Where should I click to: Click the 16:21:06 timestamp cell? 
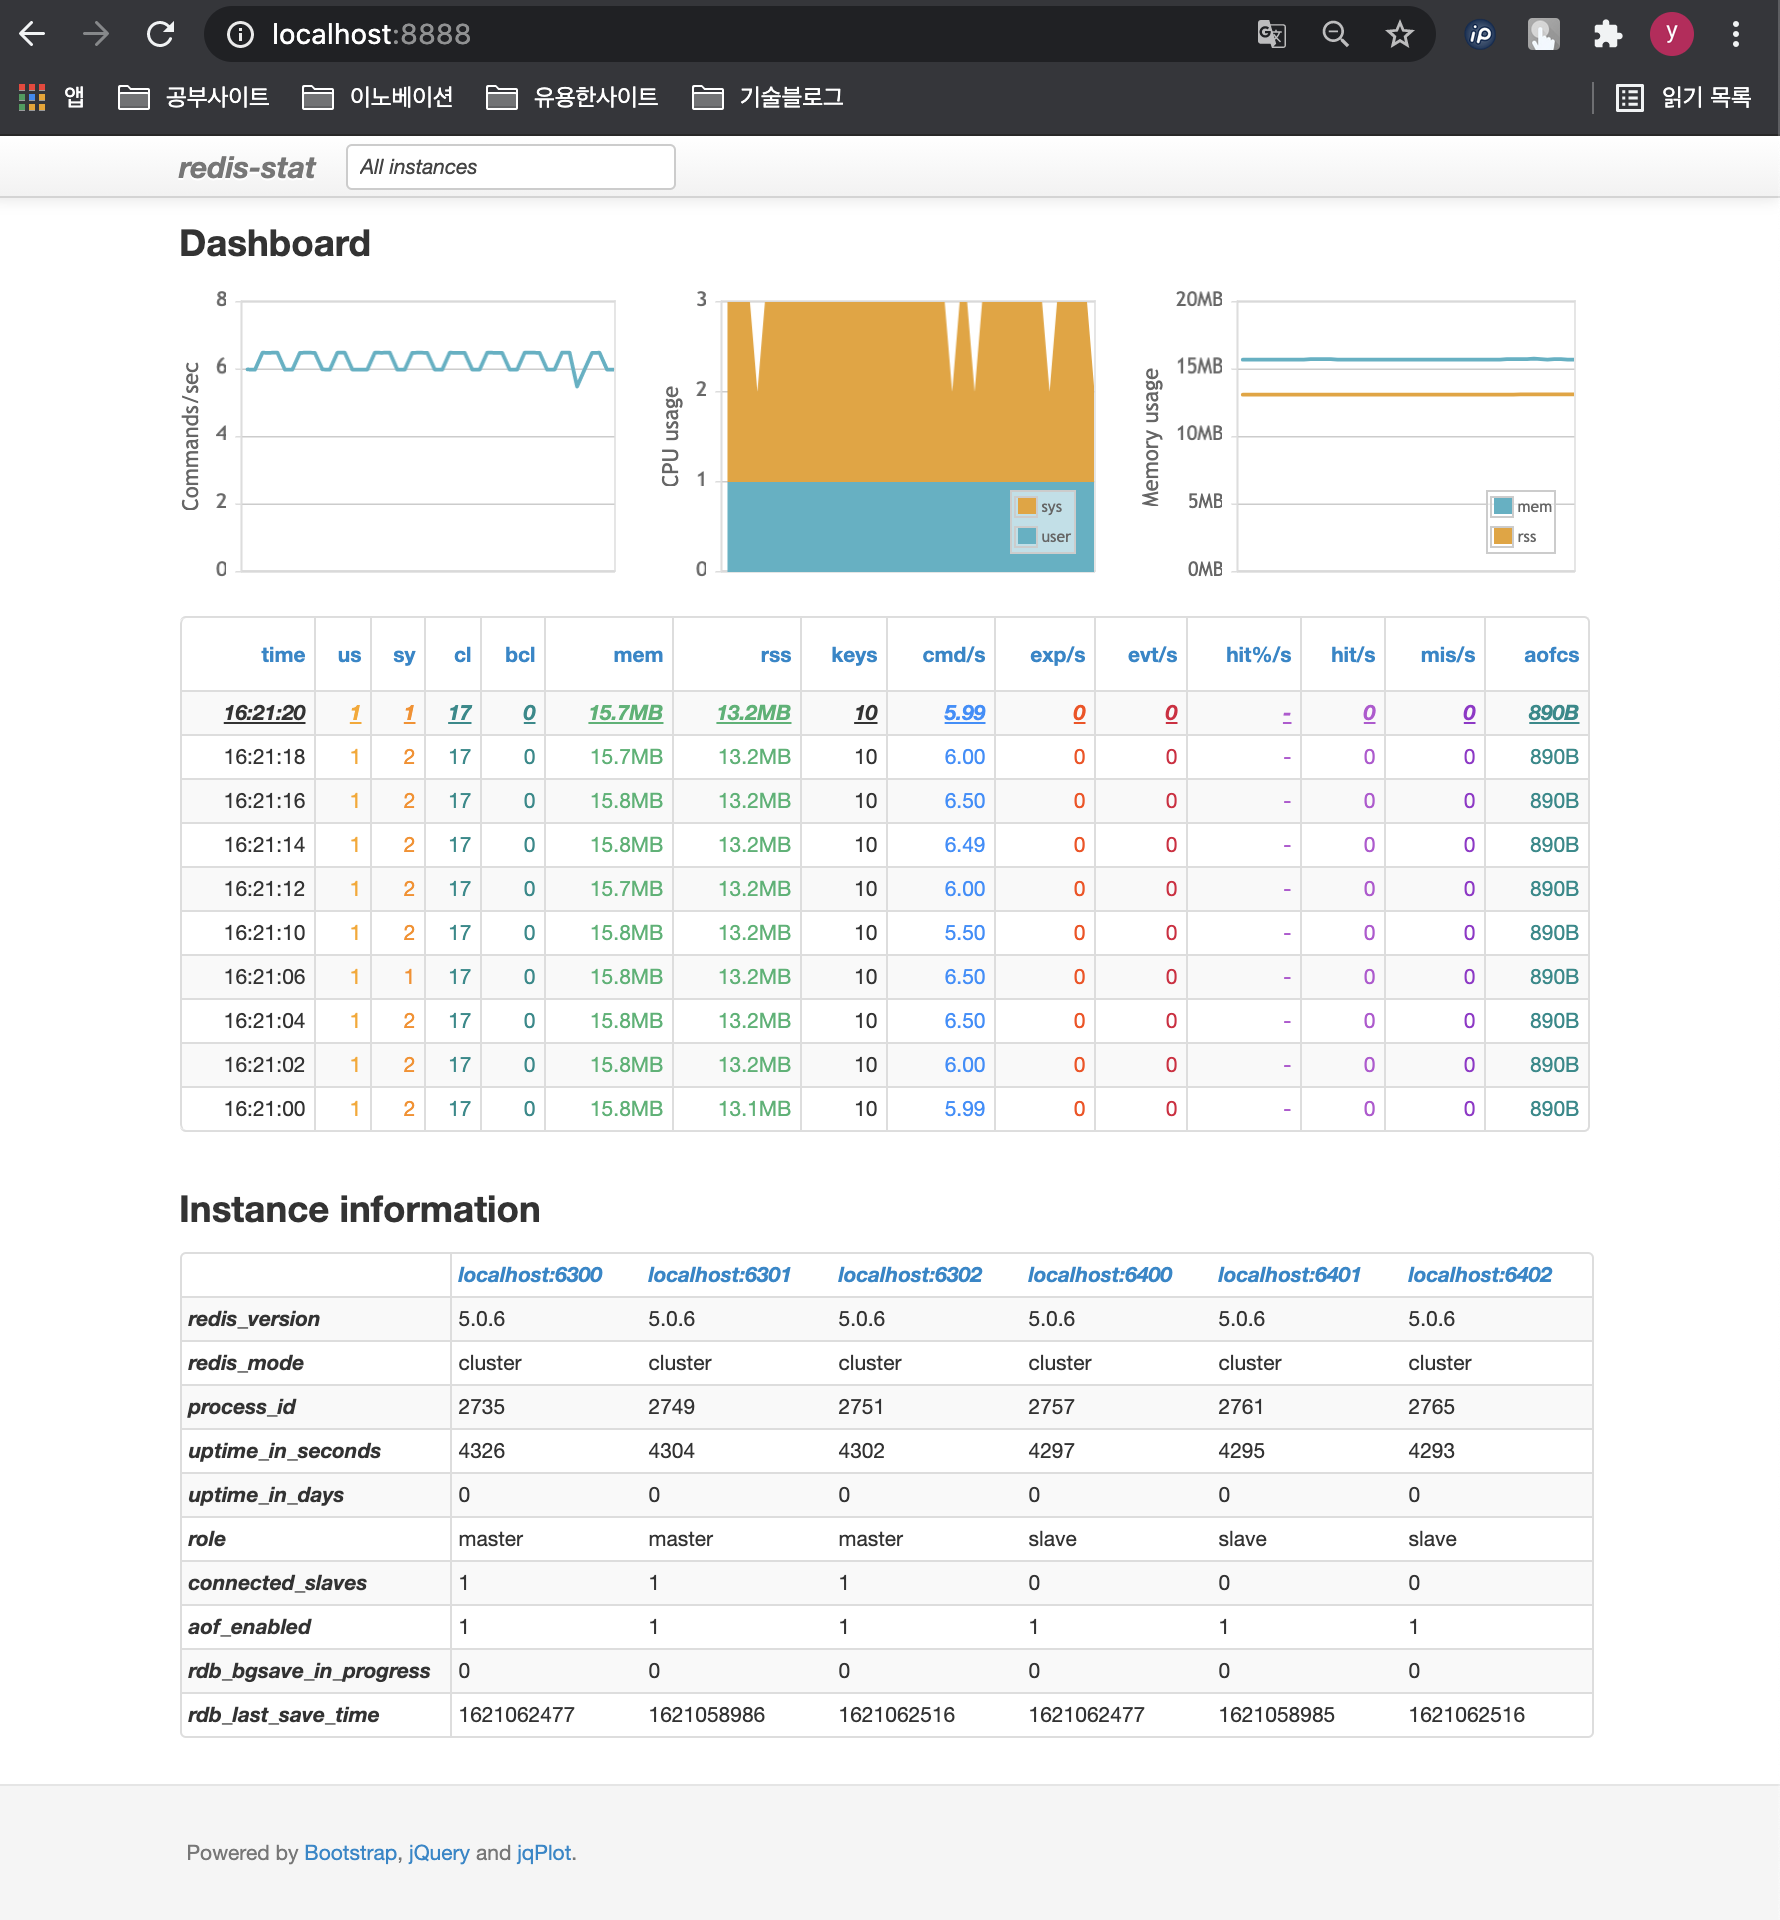pyautogui.click(x=264, y=977)
